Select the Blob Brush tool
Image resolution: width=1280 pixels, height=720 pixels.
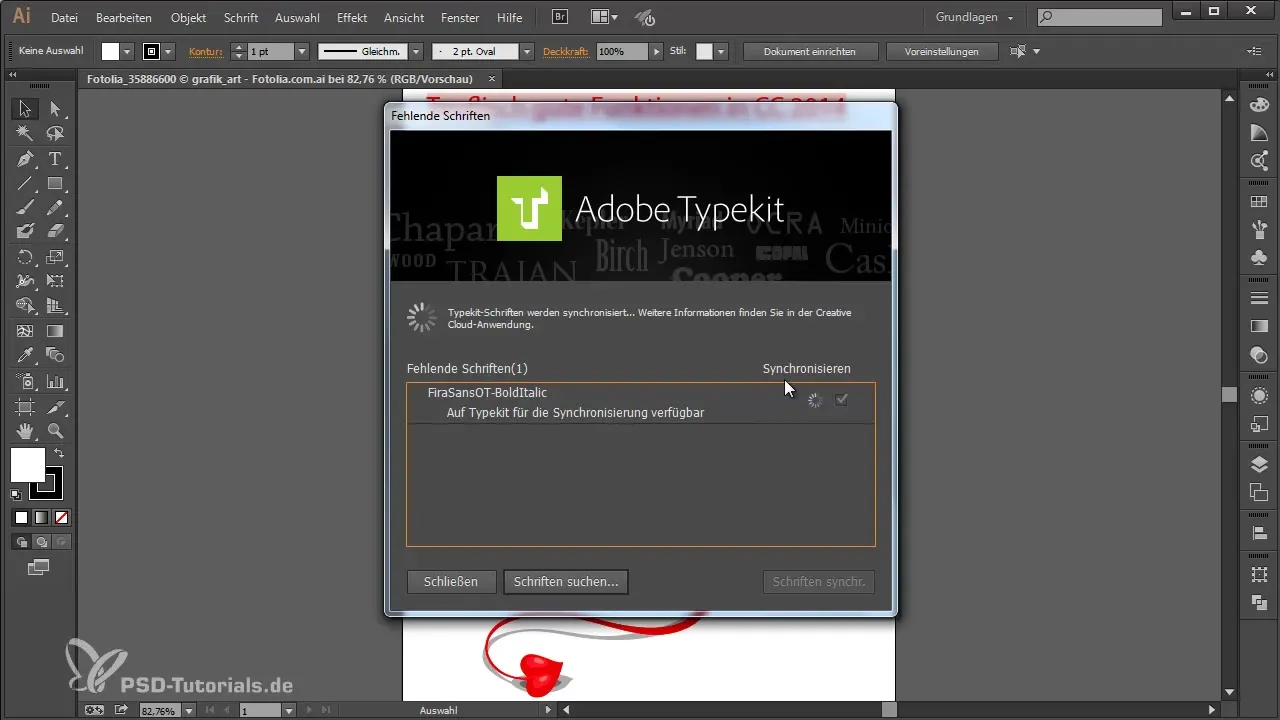click(25, 231)
